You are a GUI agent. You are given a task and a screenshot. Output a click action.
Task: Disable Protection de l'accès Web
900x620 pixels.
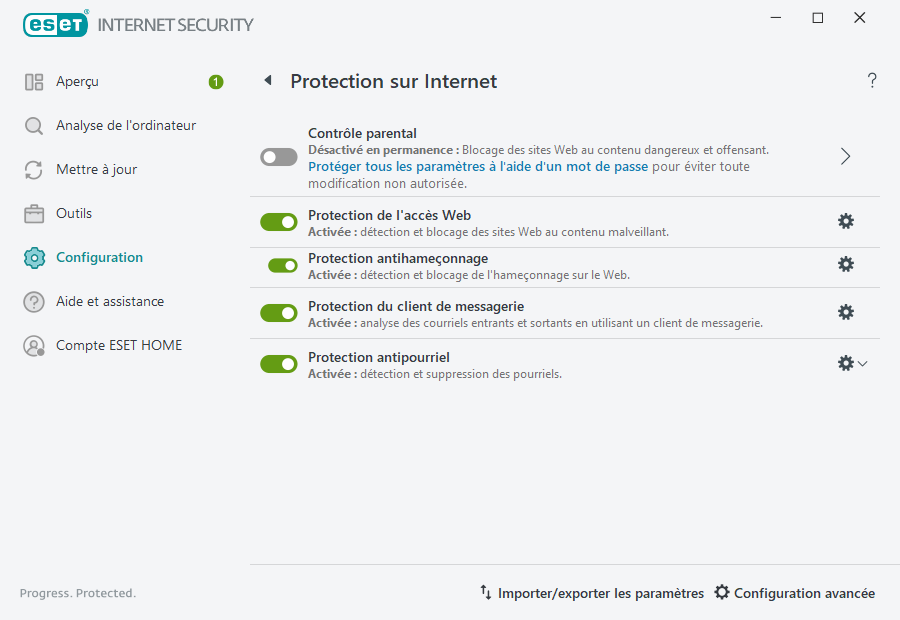pos(278,221)
